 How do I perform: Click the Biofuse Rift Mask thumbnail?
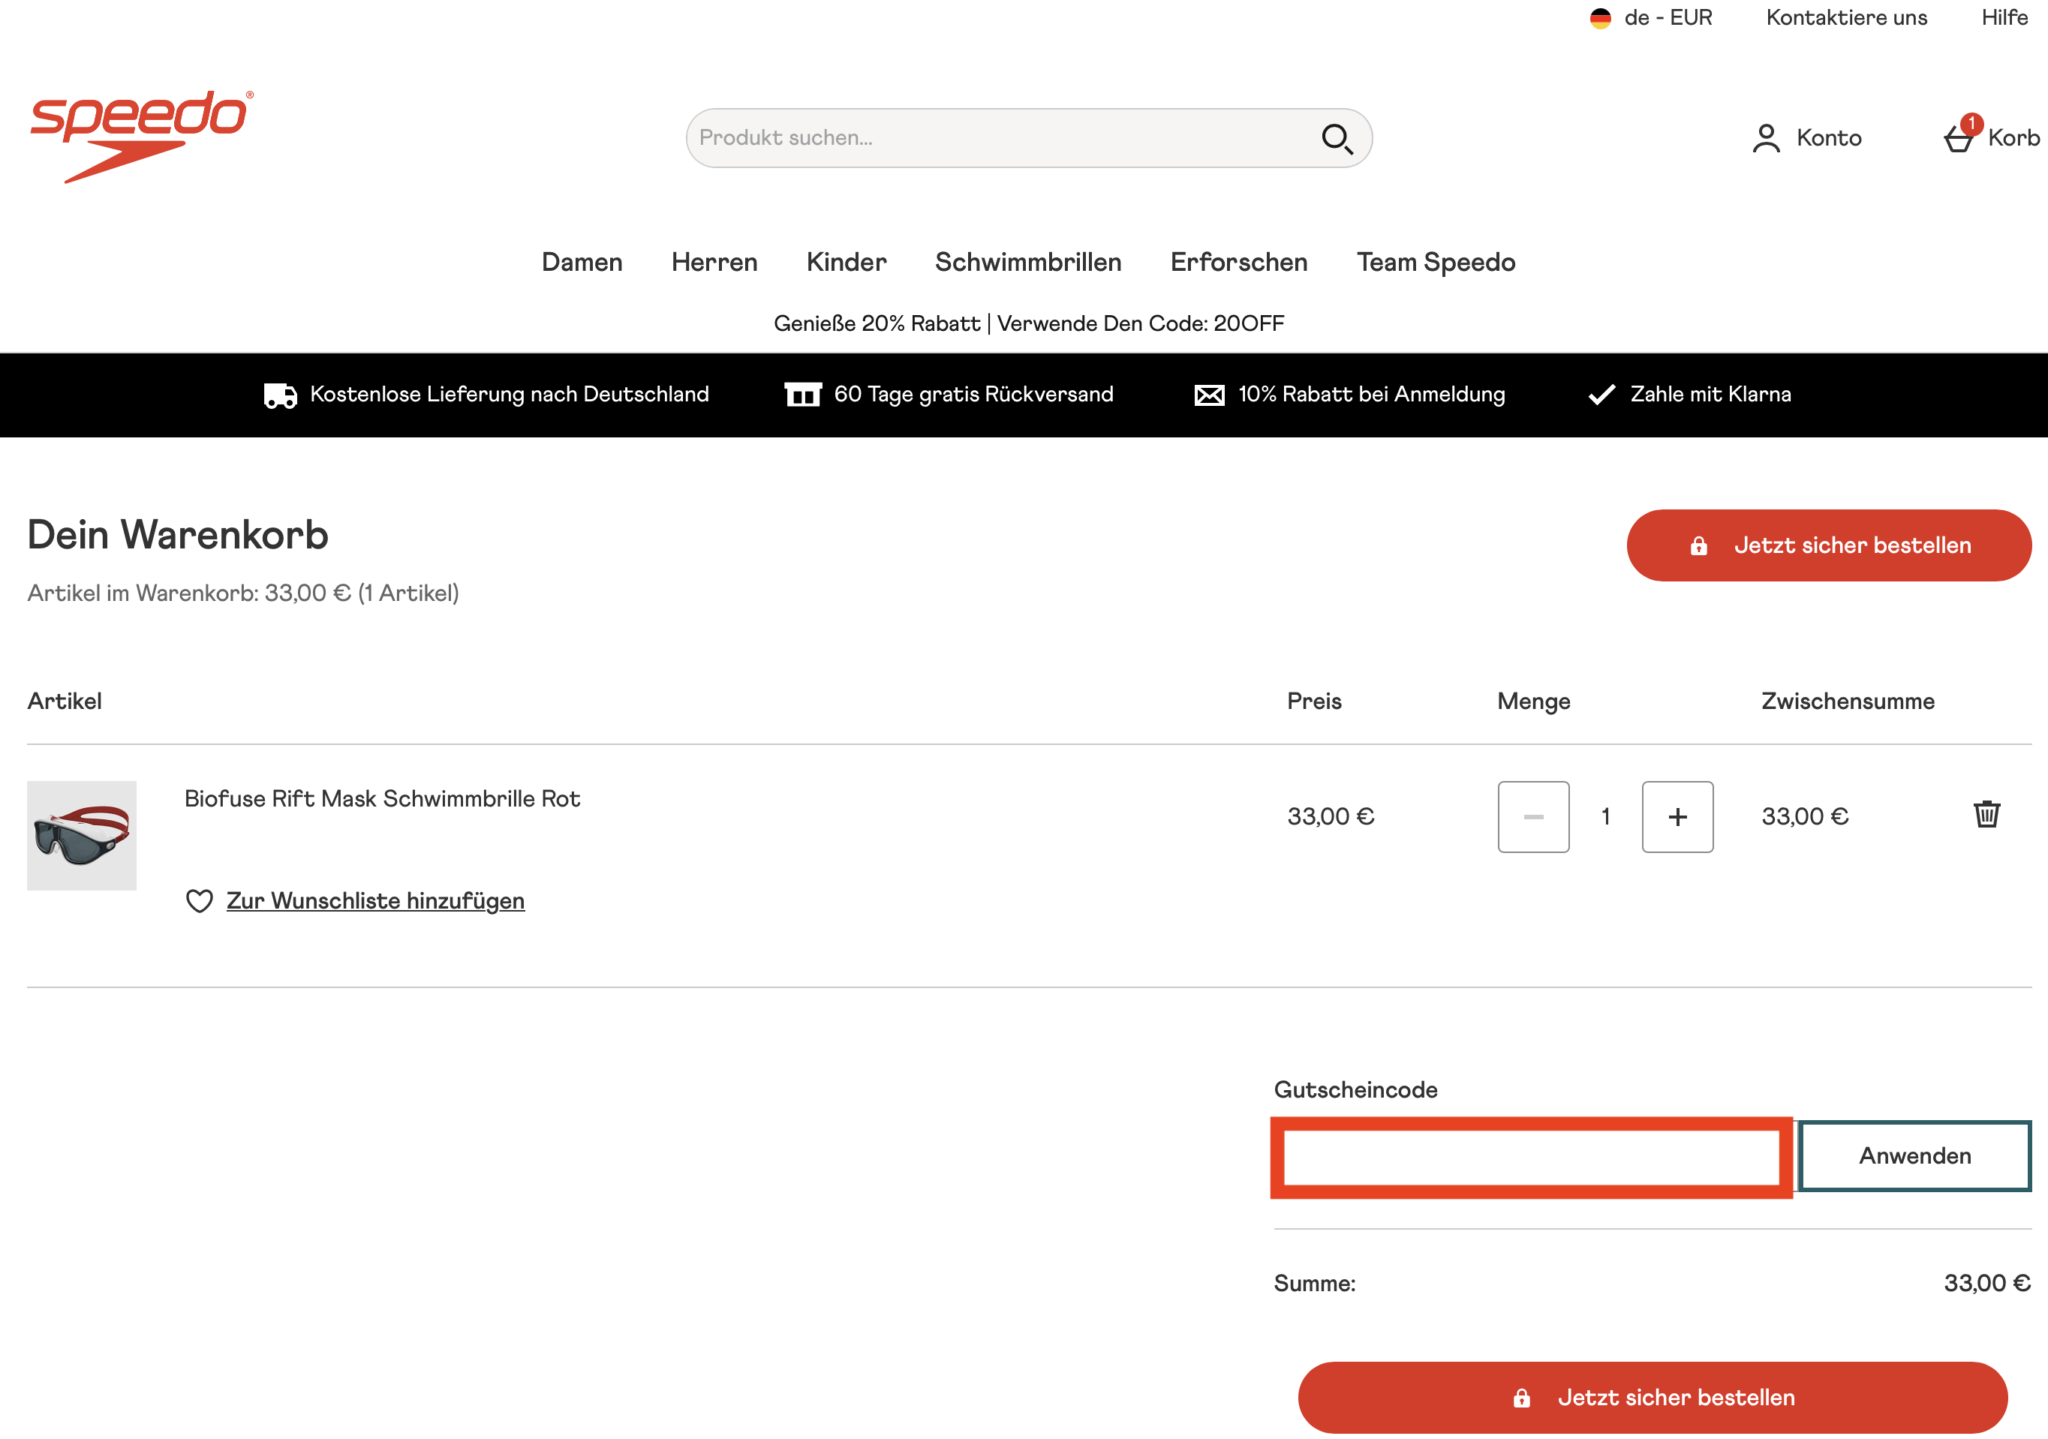pos(82,836)
